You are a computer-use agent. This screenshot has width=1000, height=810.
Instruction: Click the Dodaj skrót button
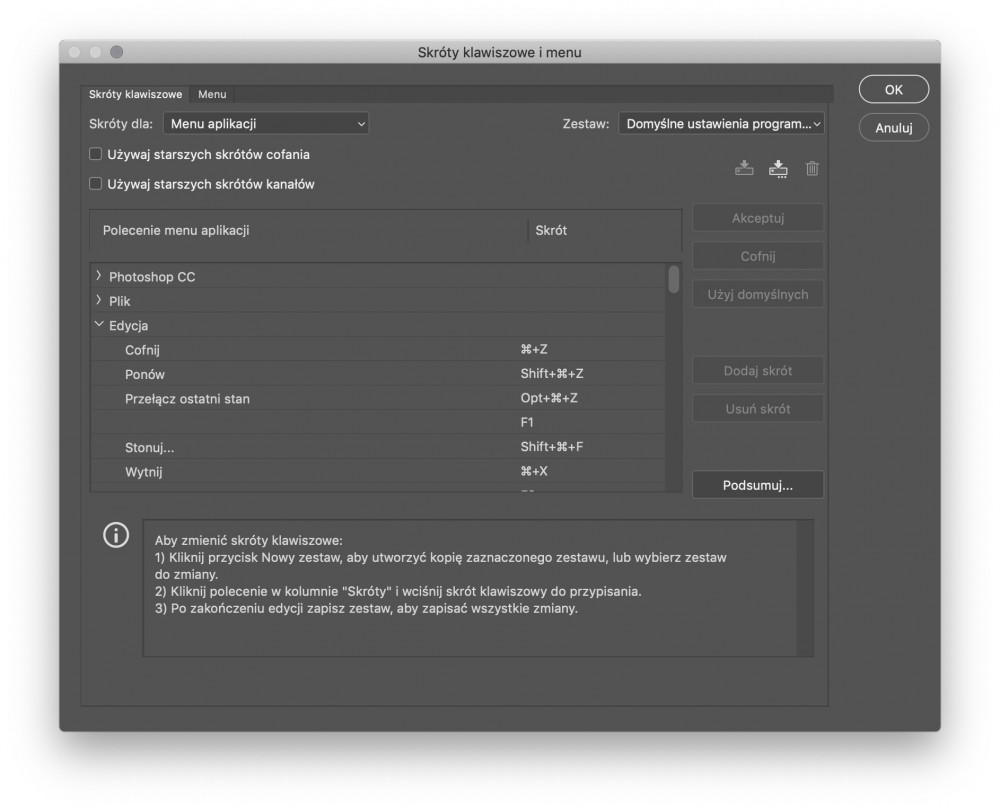click(x=758, y=371)
